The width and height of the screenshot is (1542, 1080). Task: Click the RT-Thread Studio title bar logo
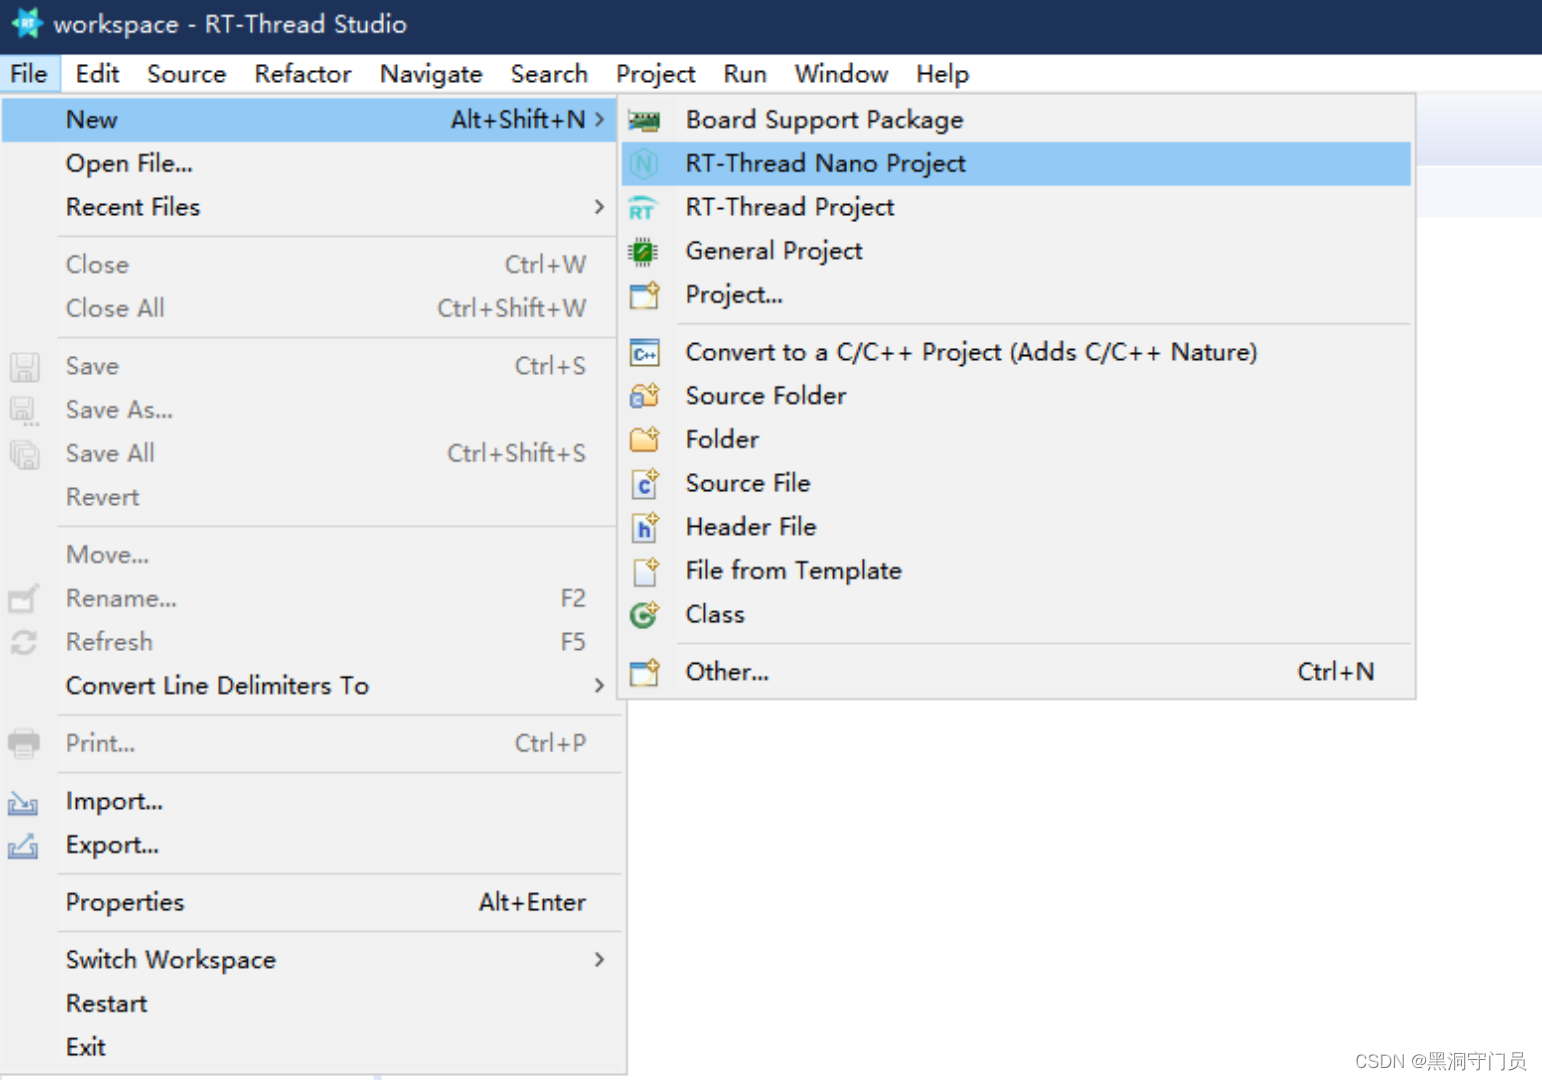[x=27, y=23]
